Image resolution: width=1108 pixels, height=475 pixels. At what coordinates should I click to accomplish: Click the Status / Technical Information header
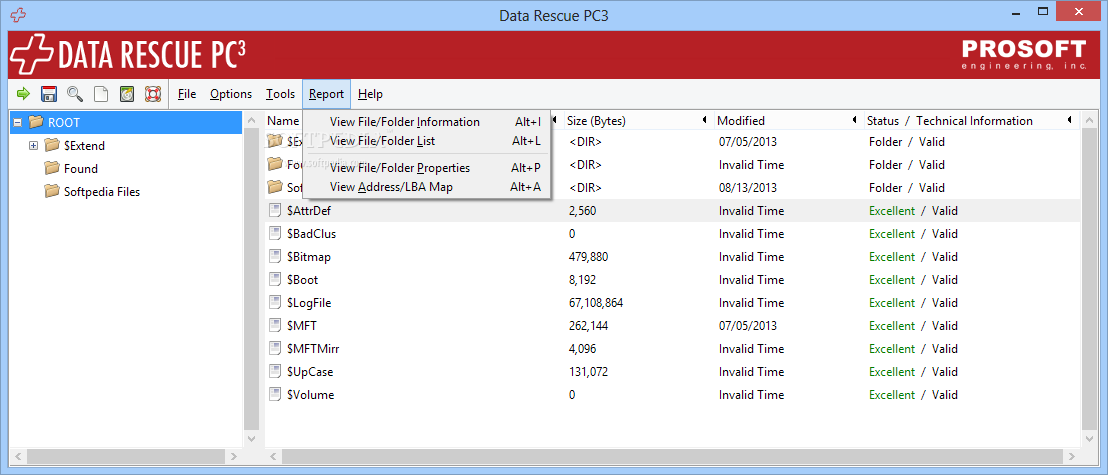point(950,121)
